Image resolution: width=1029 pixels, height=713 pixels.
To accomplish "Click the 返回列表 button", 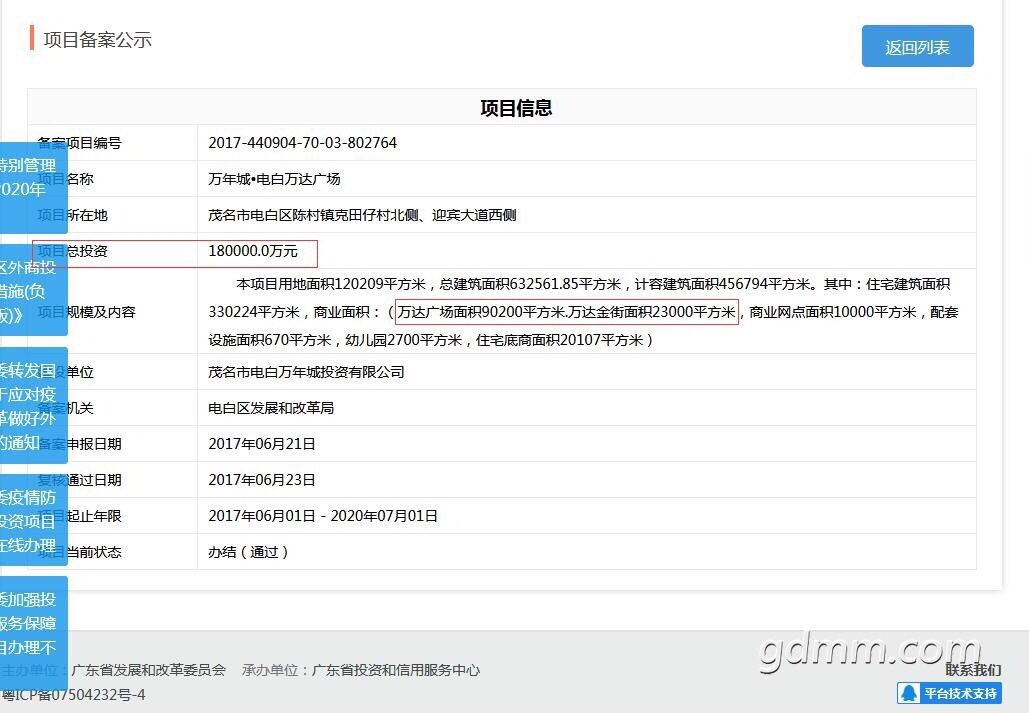I will coord(917,46).
